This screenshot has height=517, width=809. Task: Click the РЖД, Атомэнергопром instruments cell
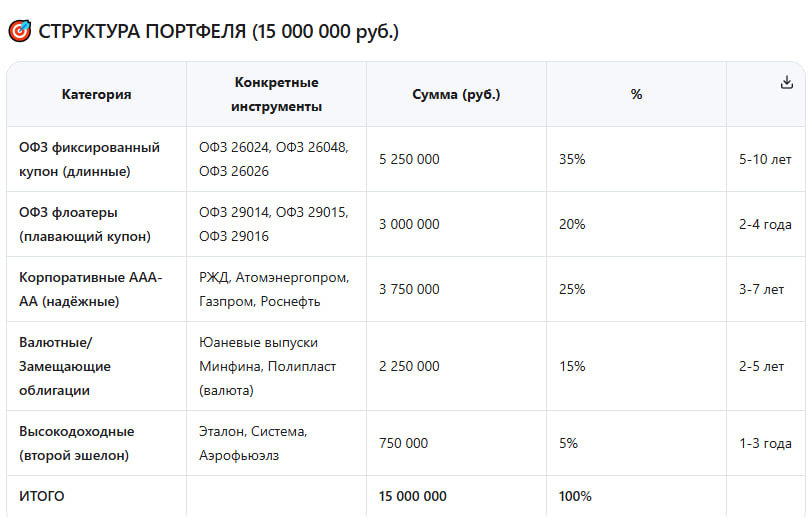pyautogui.click(x=274, y=289)
